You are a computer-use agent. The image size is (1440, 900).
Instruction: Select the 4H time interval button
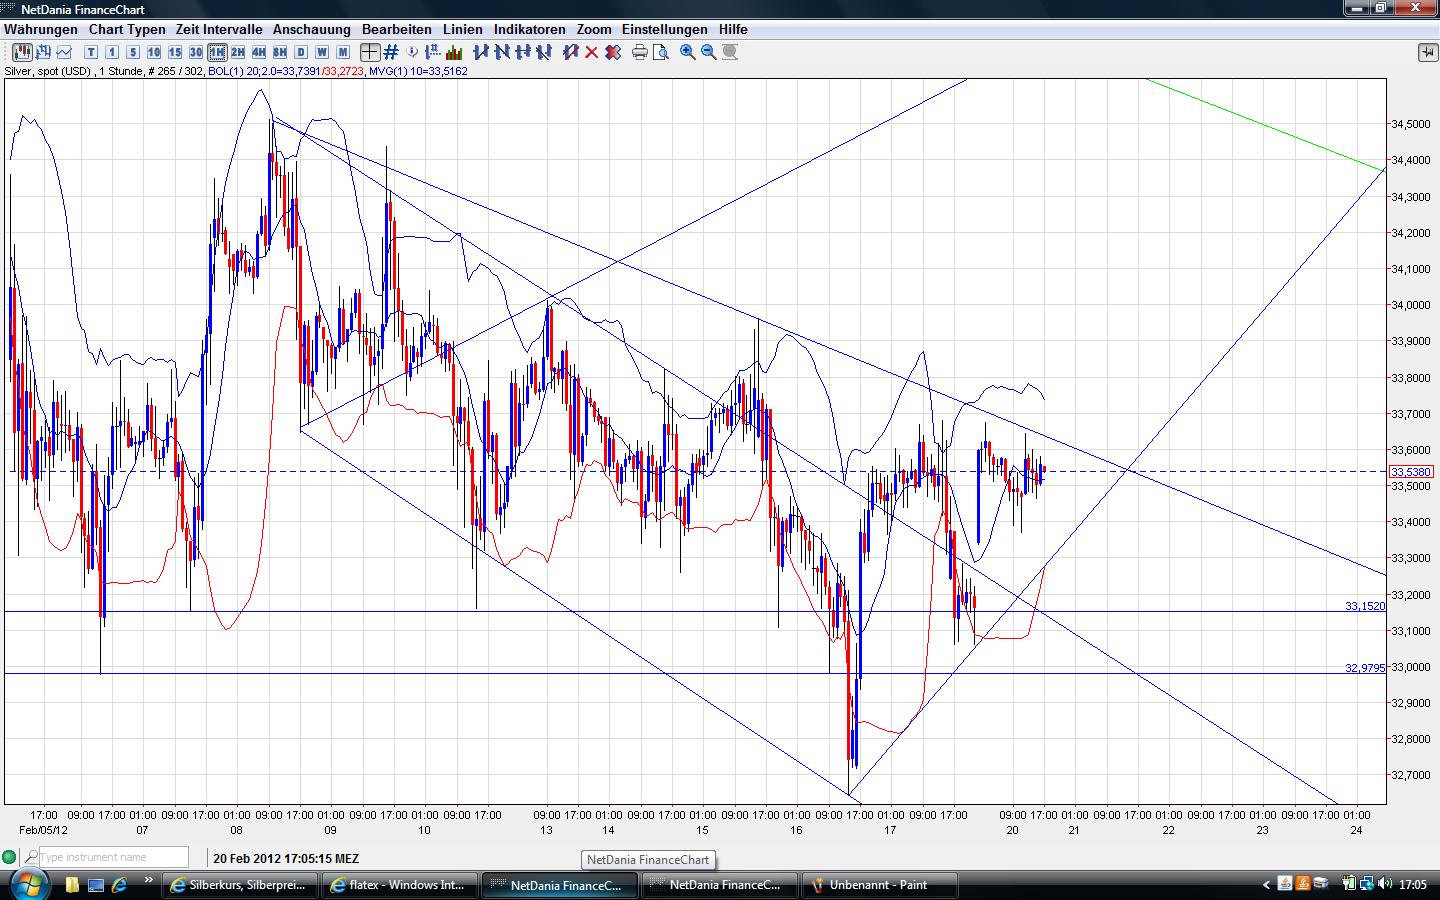click(x=259, y=52)
